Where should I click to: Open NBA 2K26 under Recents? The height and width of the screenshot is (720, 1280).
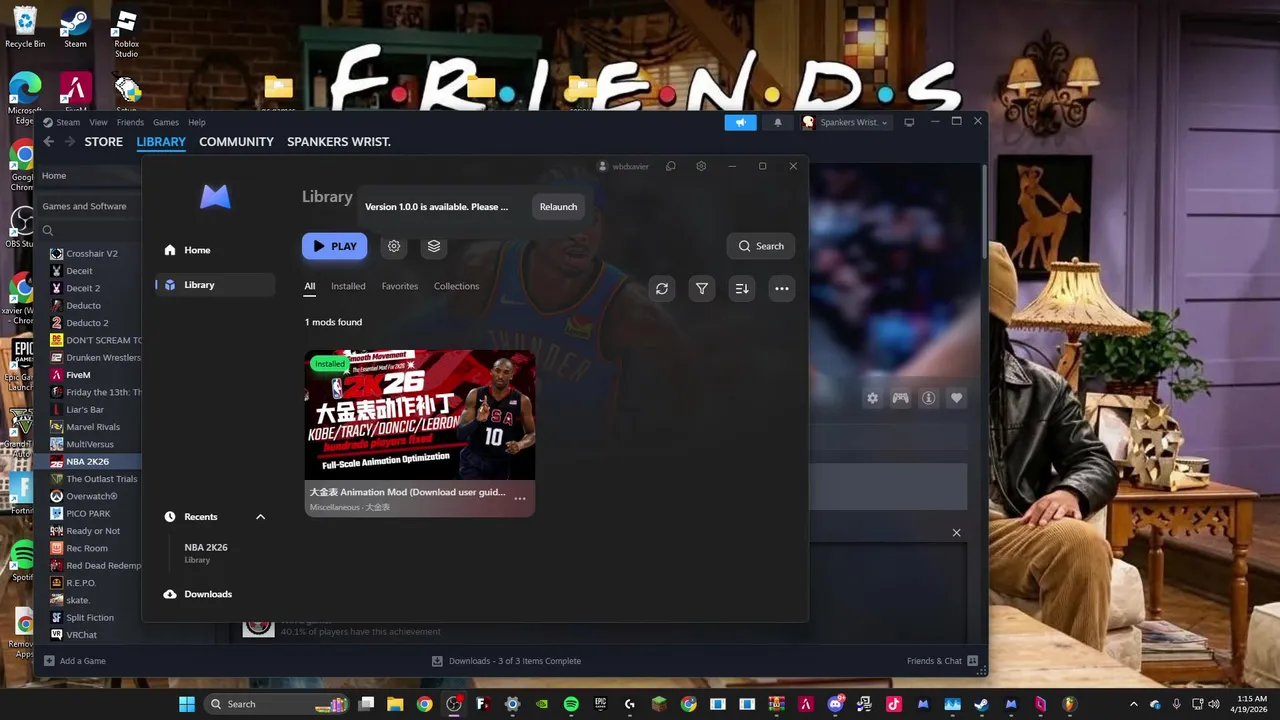click(206, 552)
